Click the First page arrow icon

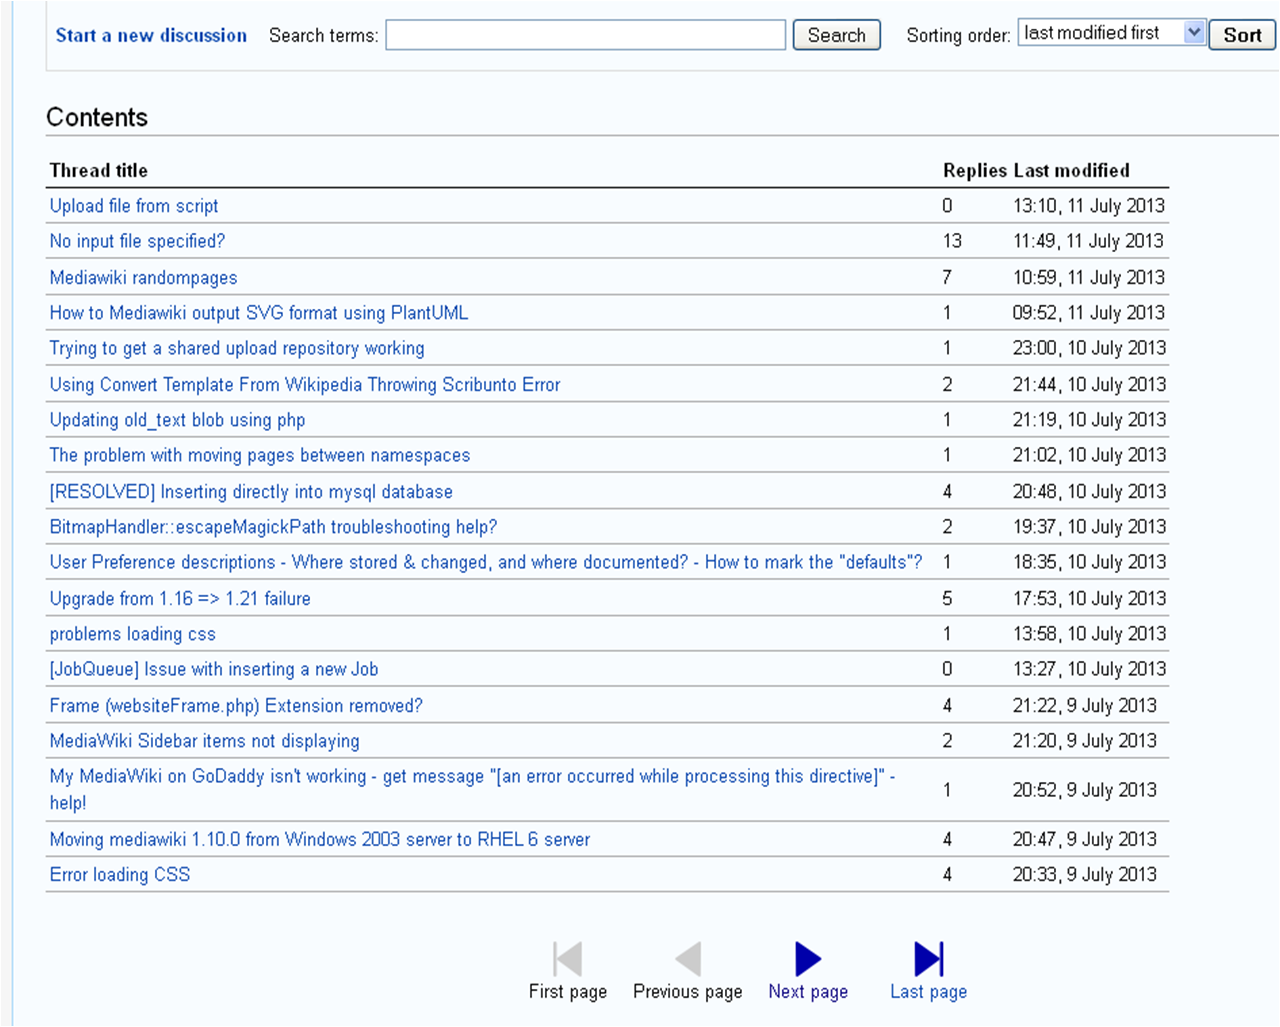[x=567, y=959]
